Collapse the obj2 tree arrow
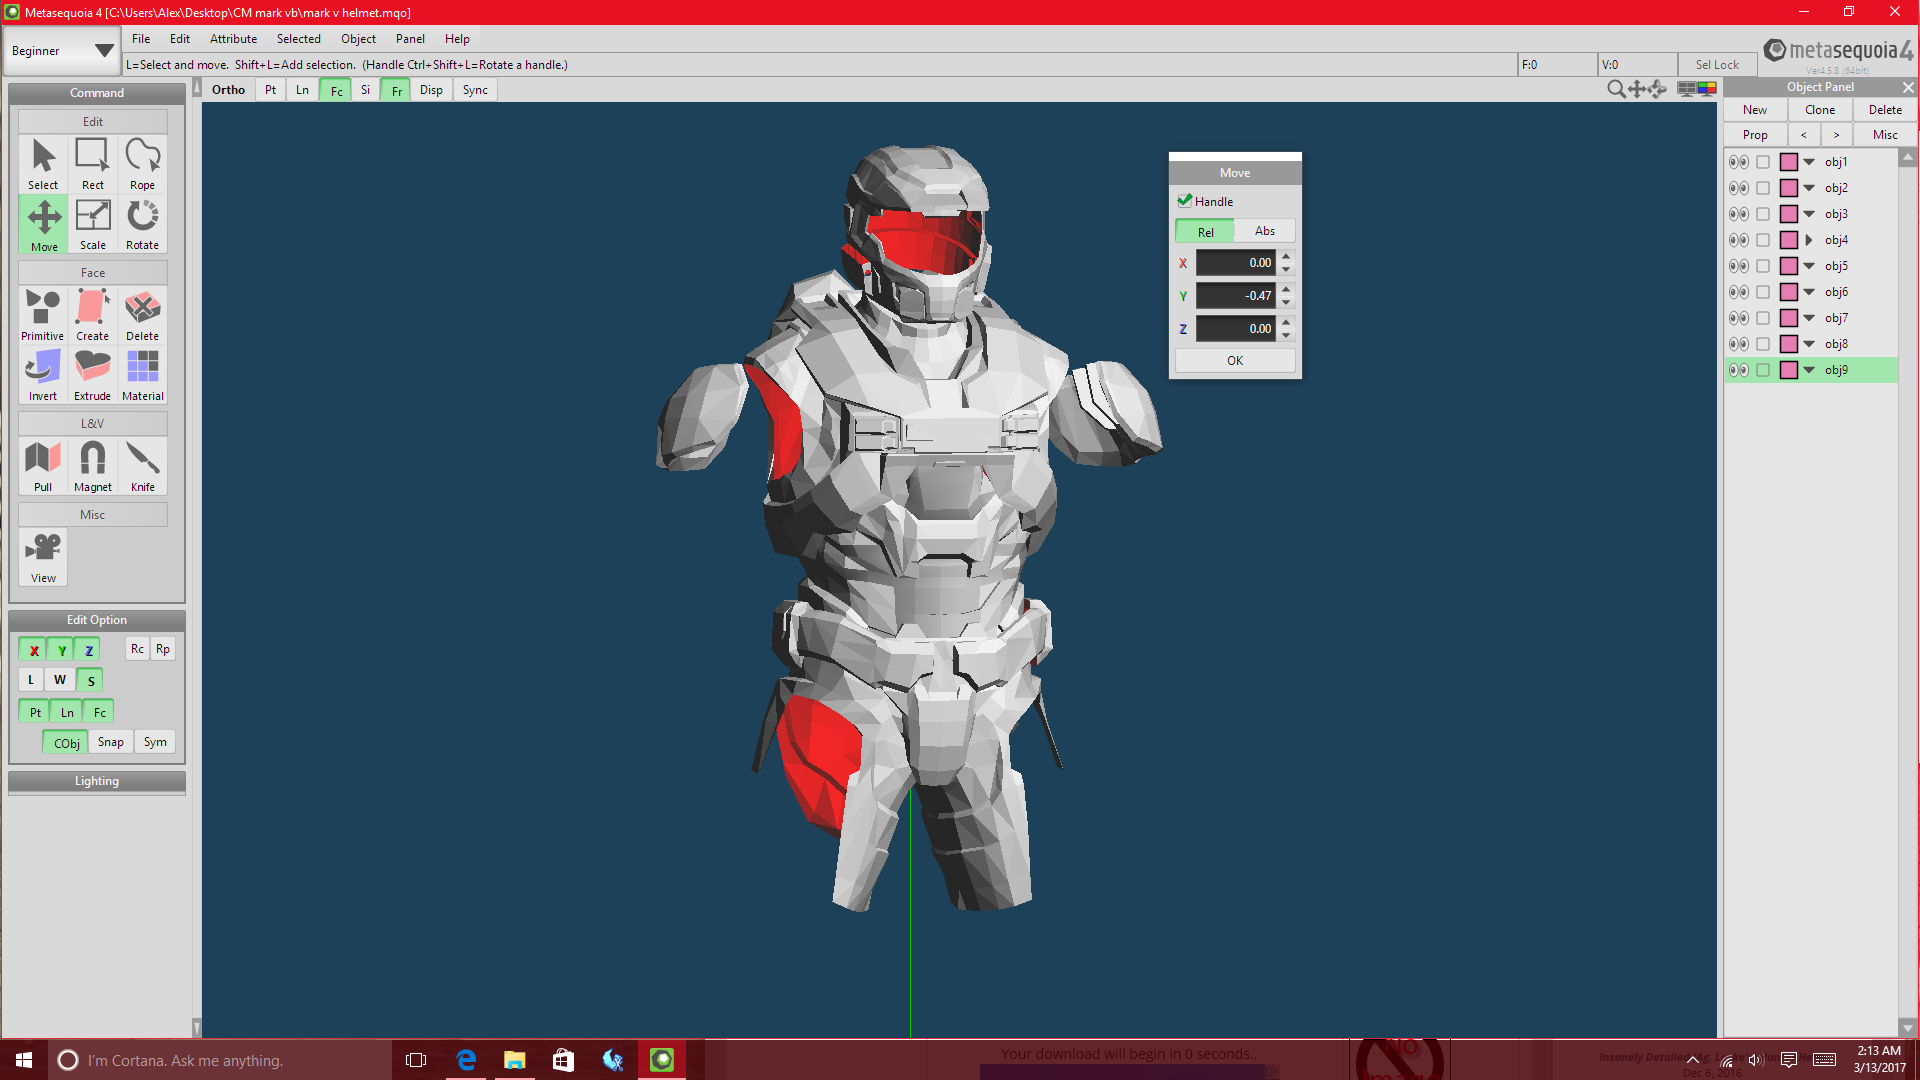 click(x=1809, y=188)
